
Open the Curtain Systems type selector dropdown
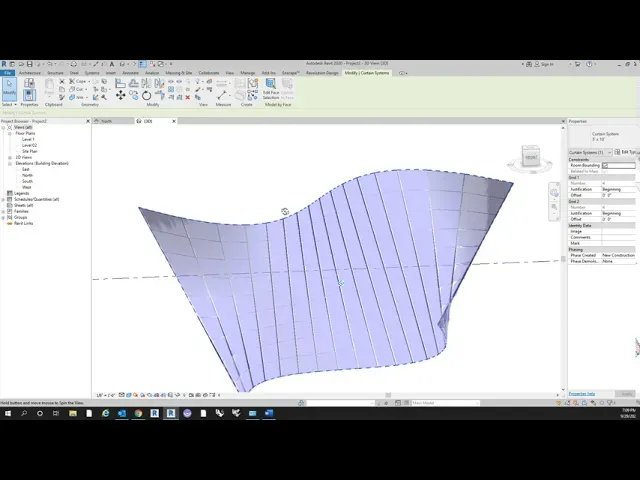590,152
